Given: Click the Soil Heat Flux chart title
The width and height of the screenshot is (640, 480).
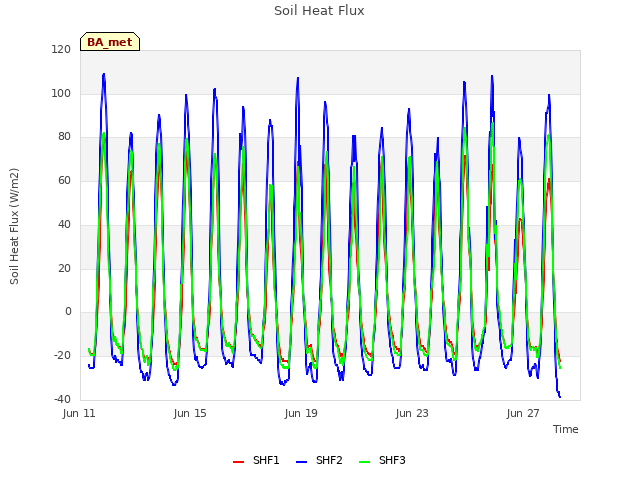Looking at the screenshot, I should 319,11.
